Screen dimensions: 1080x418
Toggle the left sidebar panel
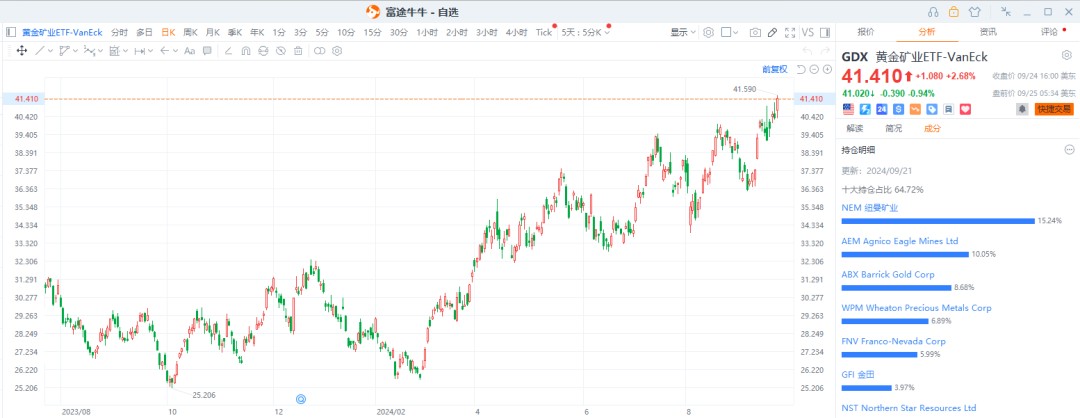[x=11, y=32]
